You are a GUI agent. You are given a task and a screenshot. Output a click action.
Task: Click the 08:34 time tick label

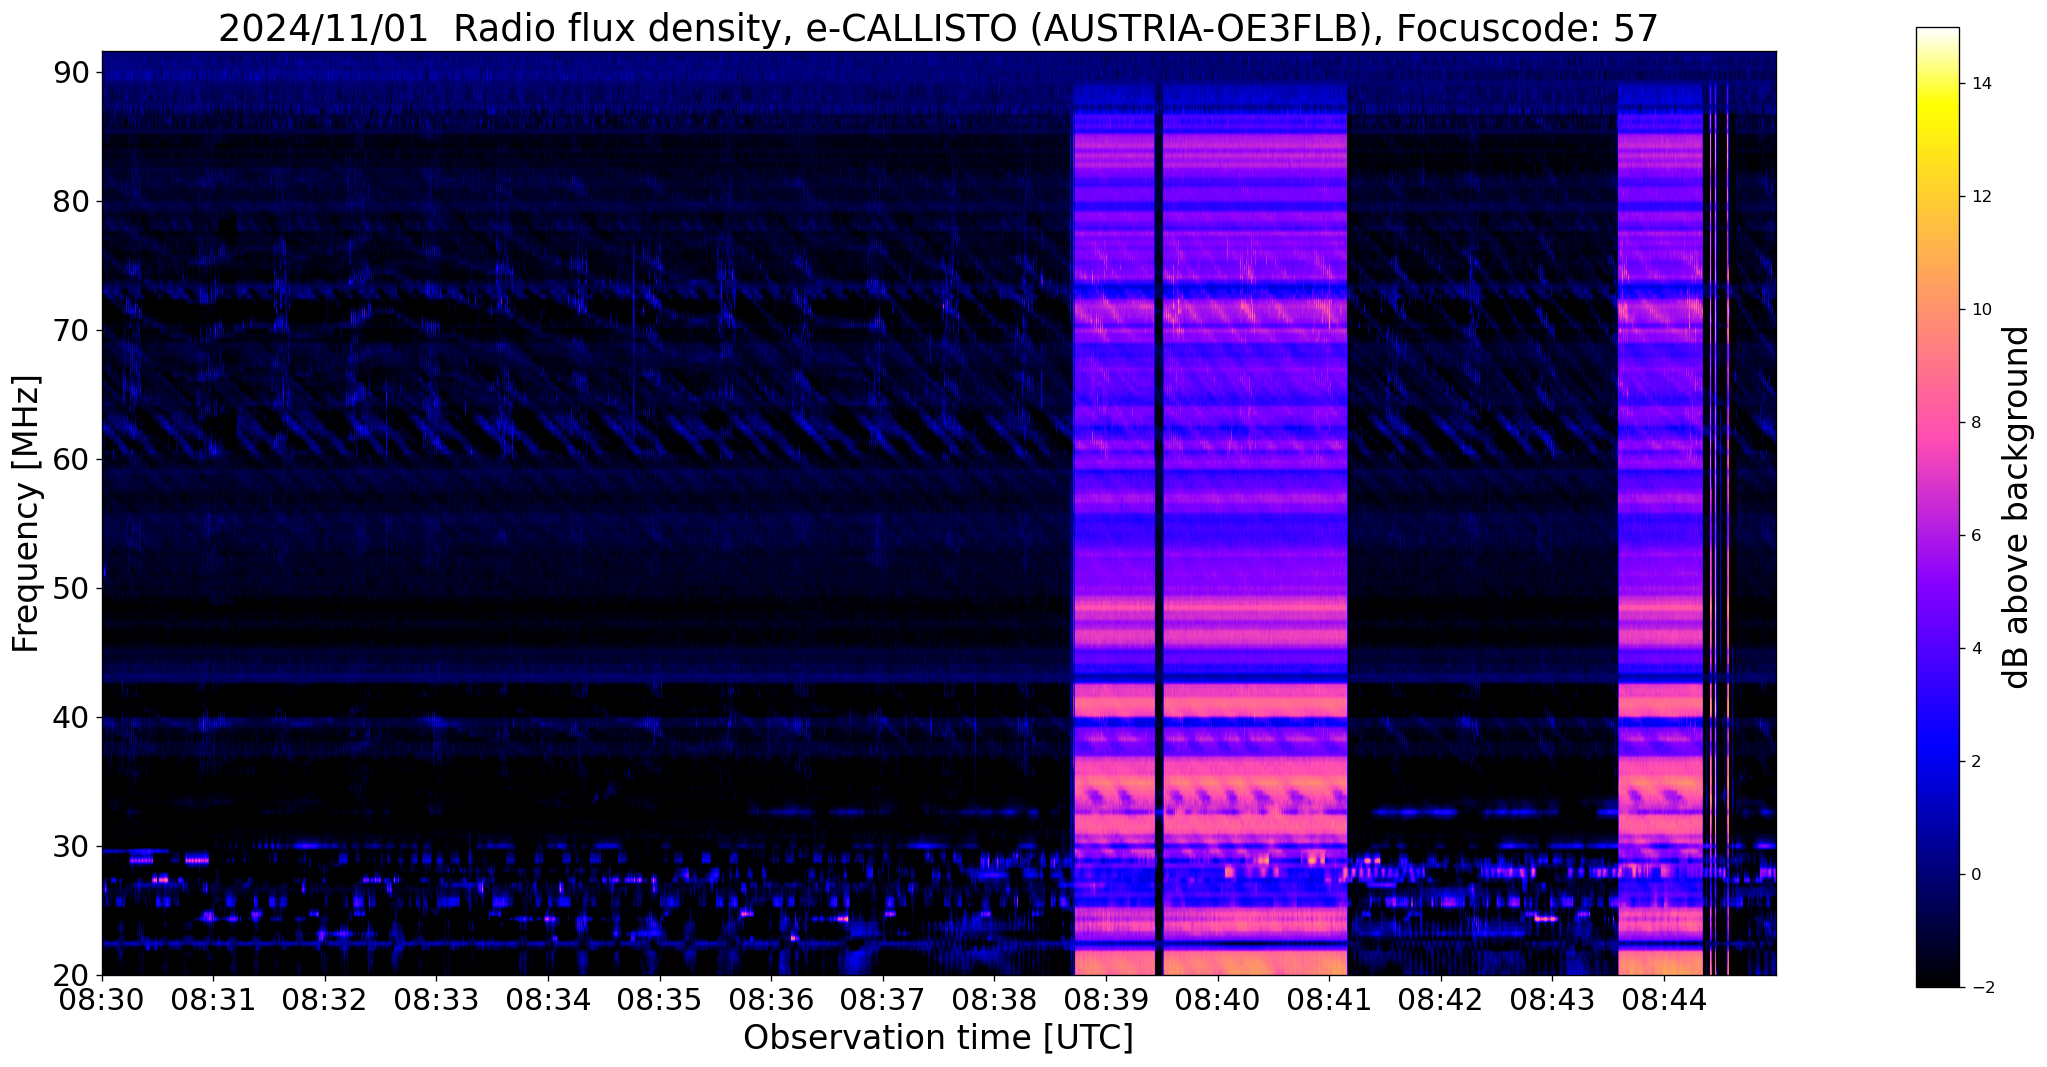(548, 1000)
